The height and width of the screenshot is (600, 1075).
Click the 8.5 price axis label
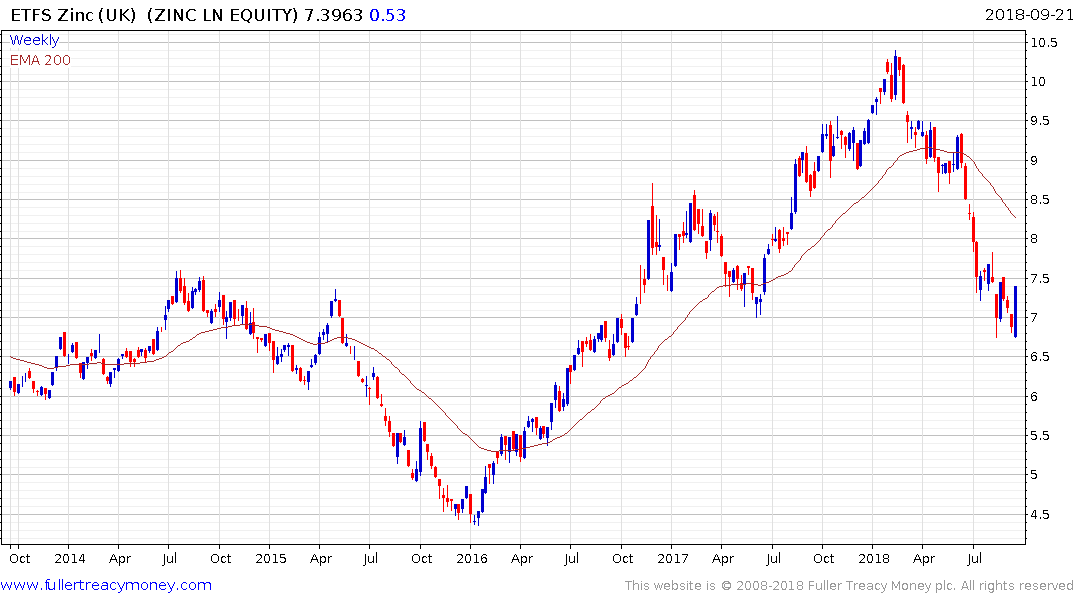tap(1040, 200)
